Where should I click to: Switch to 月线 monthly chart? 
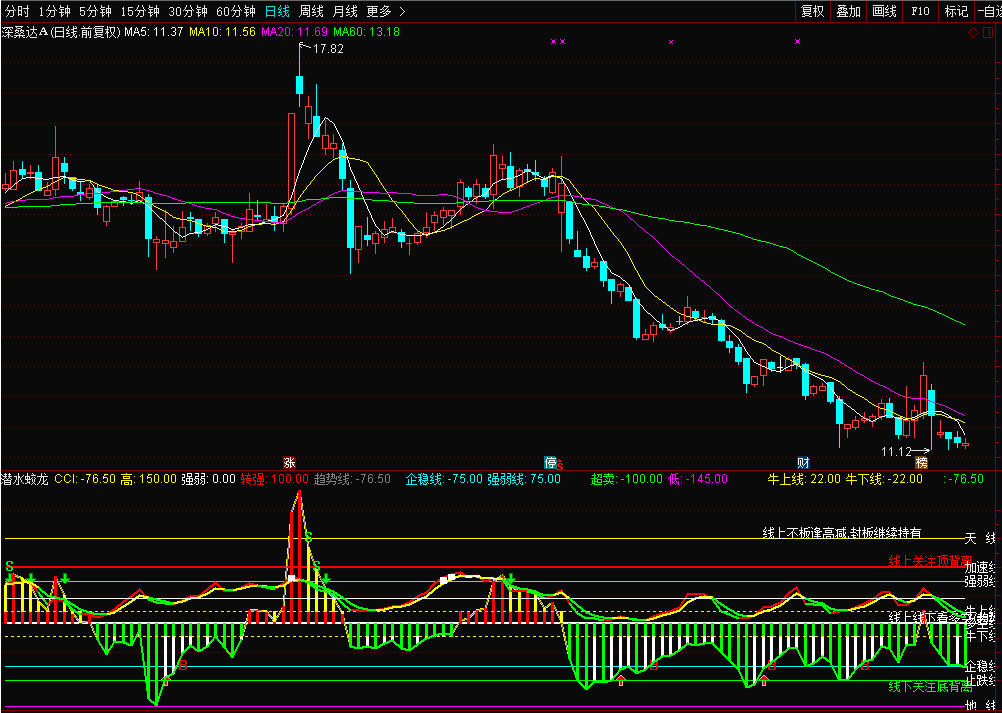pyautogui.click(x=346, y=11)
